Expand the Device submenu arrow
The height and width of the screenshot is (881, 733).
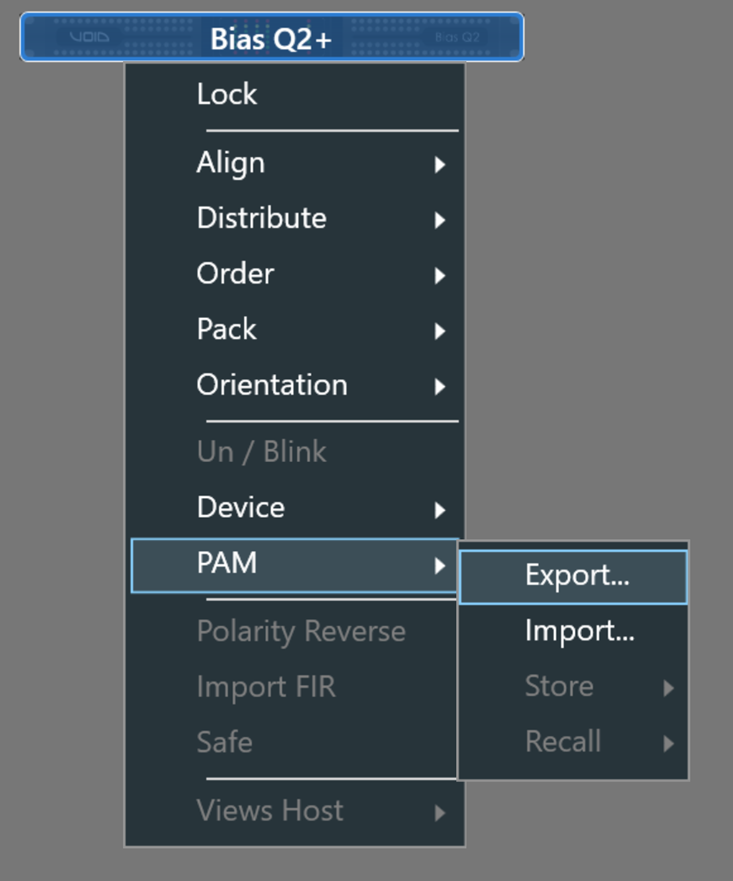440,511
